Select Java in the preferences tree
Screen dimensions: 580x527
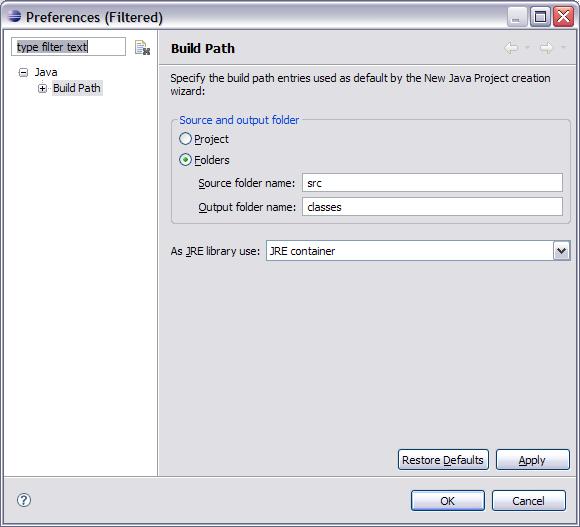[x=46, y=72]
